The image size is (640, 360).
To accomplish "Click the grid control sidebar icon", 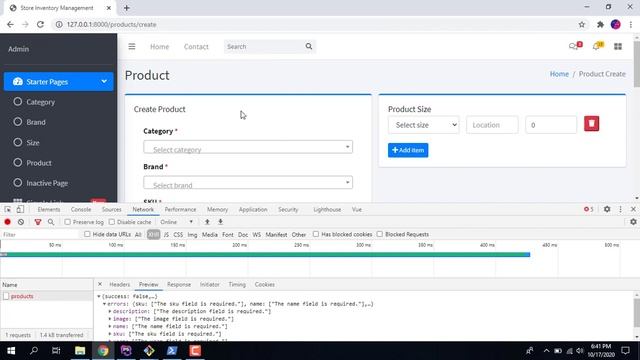I will tap(618, 47).
